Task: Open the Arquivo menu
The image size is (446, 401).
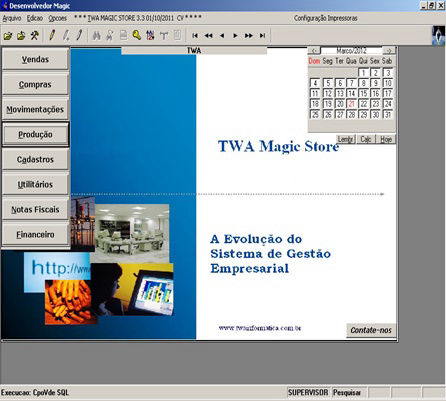Action: [12, 18]
